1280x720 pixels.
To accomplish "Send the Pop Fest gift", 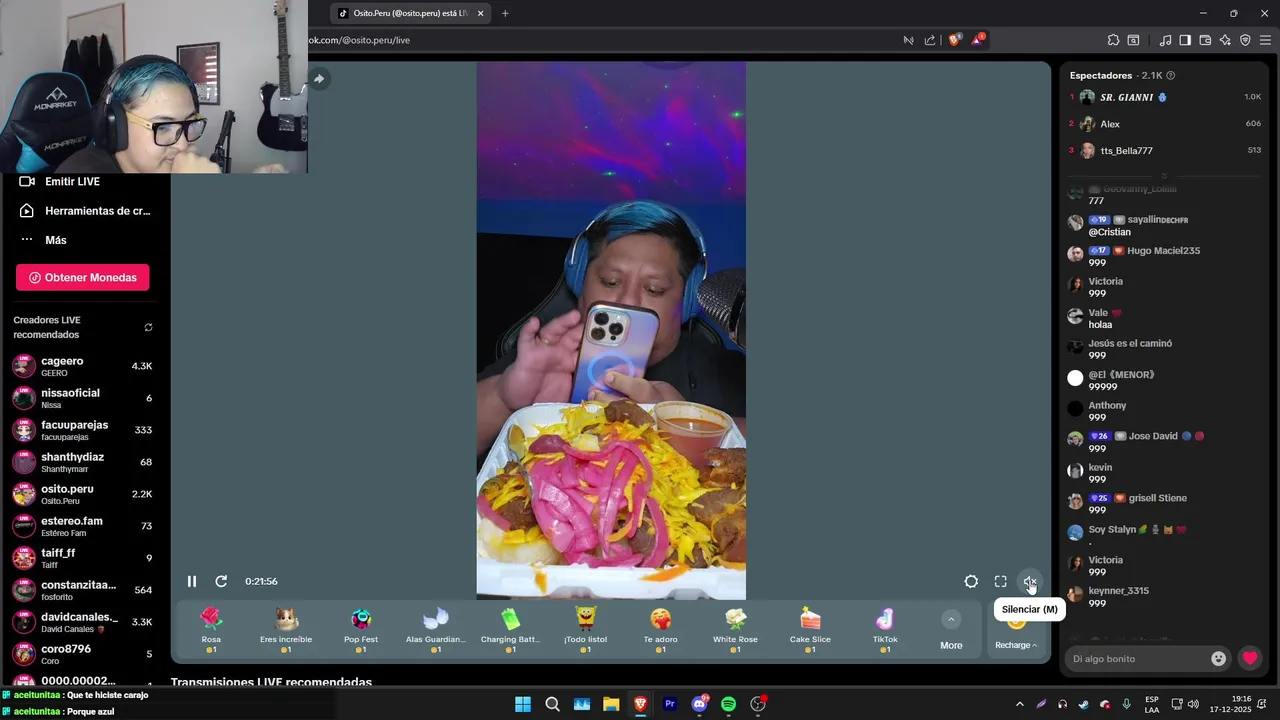I will (361, 631).
